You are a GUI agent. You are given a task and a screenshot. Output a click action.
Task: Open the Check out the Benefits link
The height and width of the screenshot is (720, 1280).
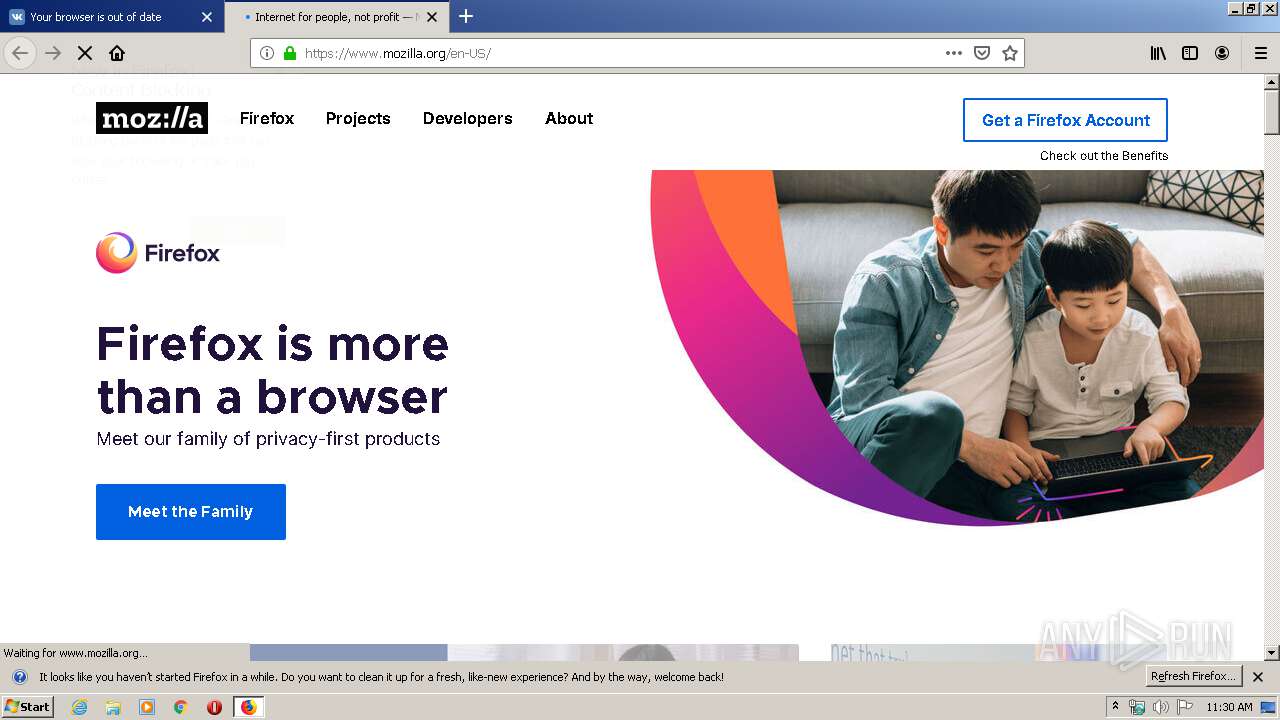[x=1104, y=155]
